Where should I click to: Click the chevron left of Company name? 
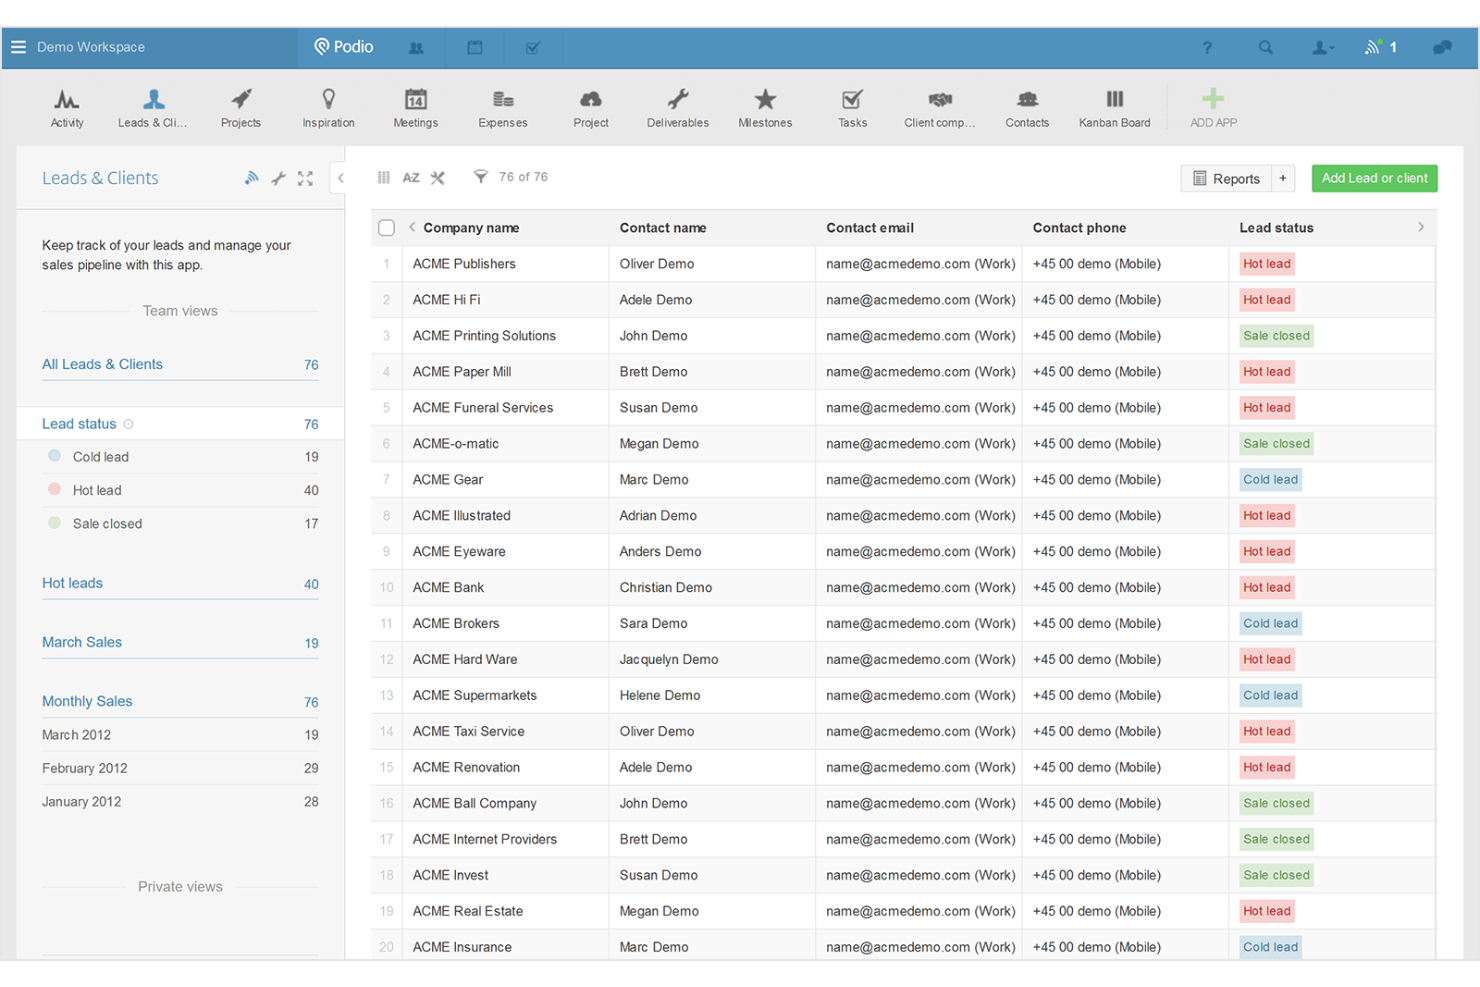(412, 227)
